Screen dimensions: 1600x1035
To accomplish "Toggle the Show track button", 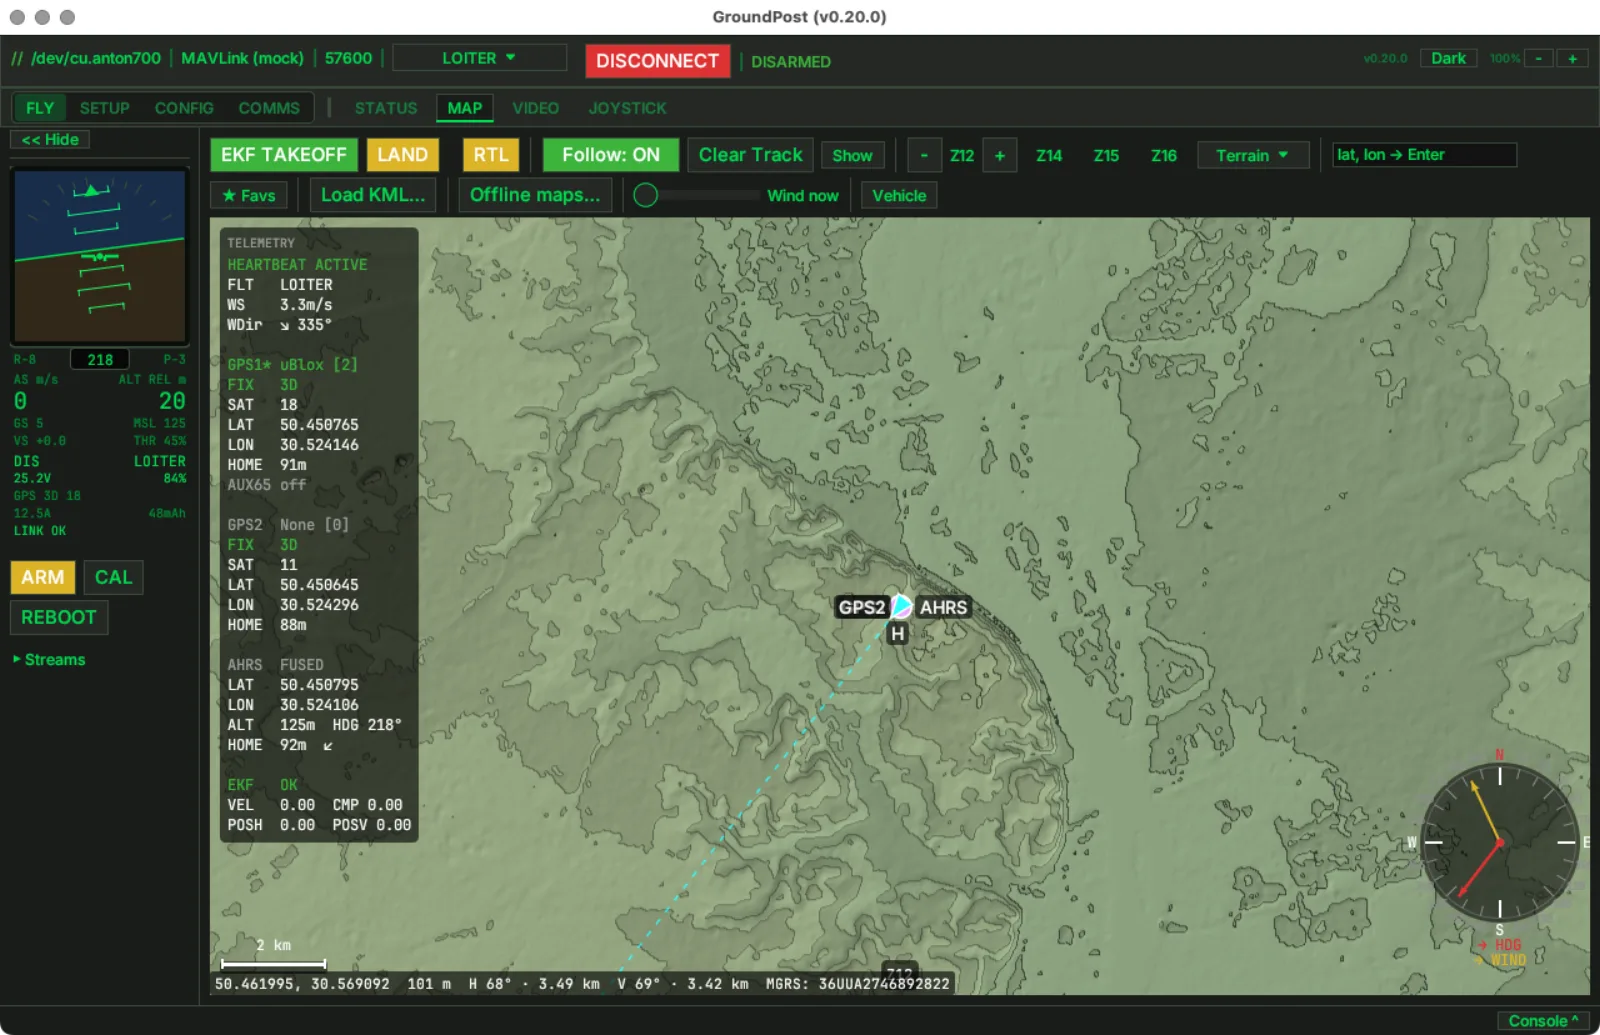I will point(852,155).
